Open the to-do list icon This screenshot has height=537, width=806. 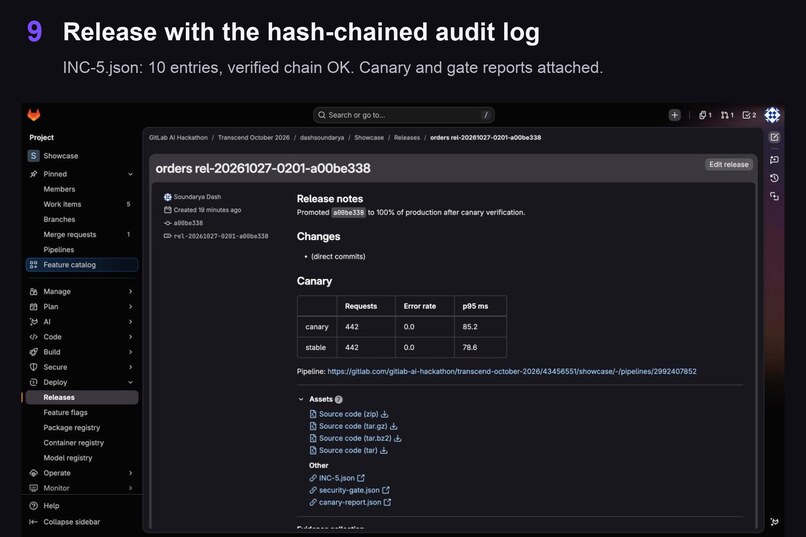click(x=749, y=115)
